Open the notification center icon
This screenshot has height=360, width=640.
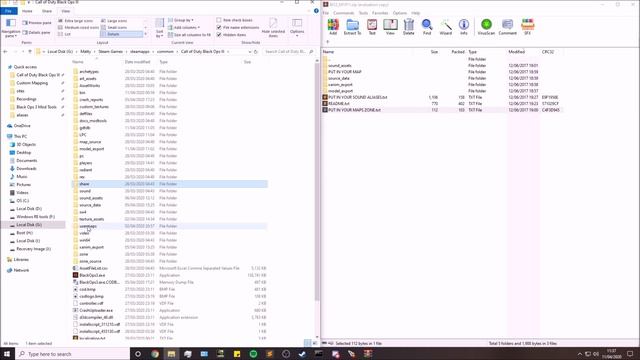pos(631,354)
